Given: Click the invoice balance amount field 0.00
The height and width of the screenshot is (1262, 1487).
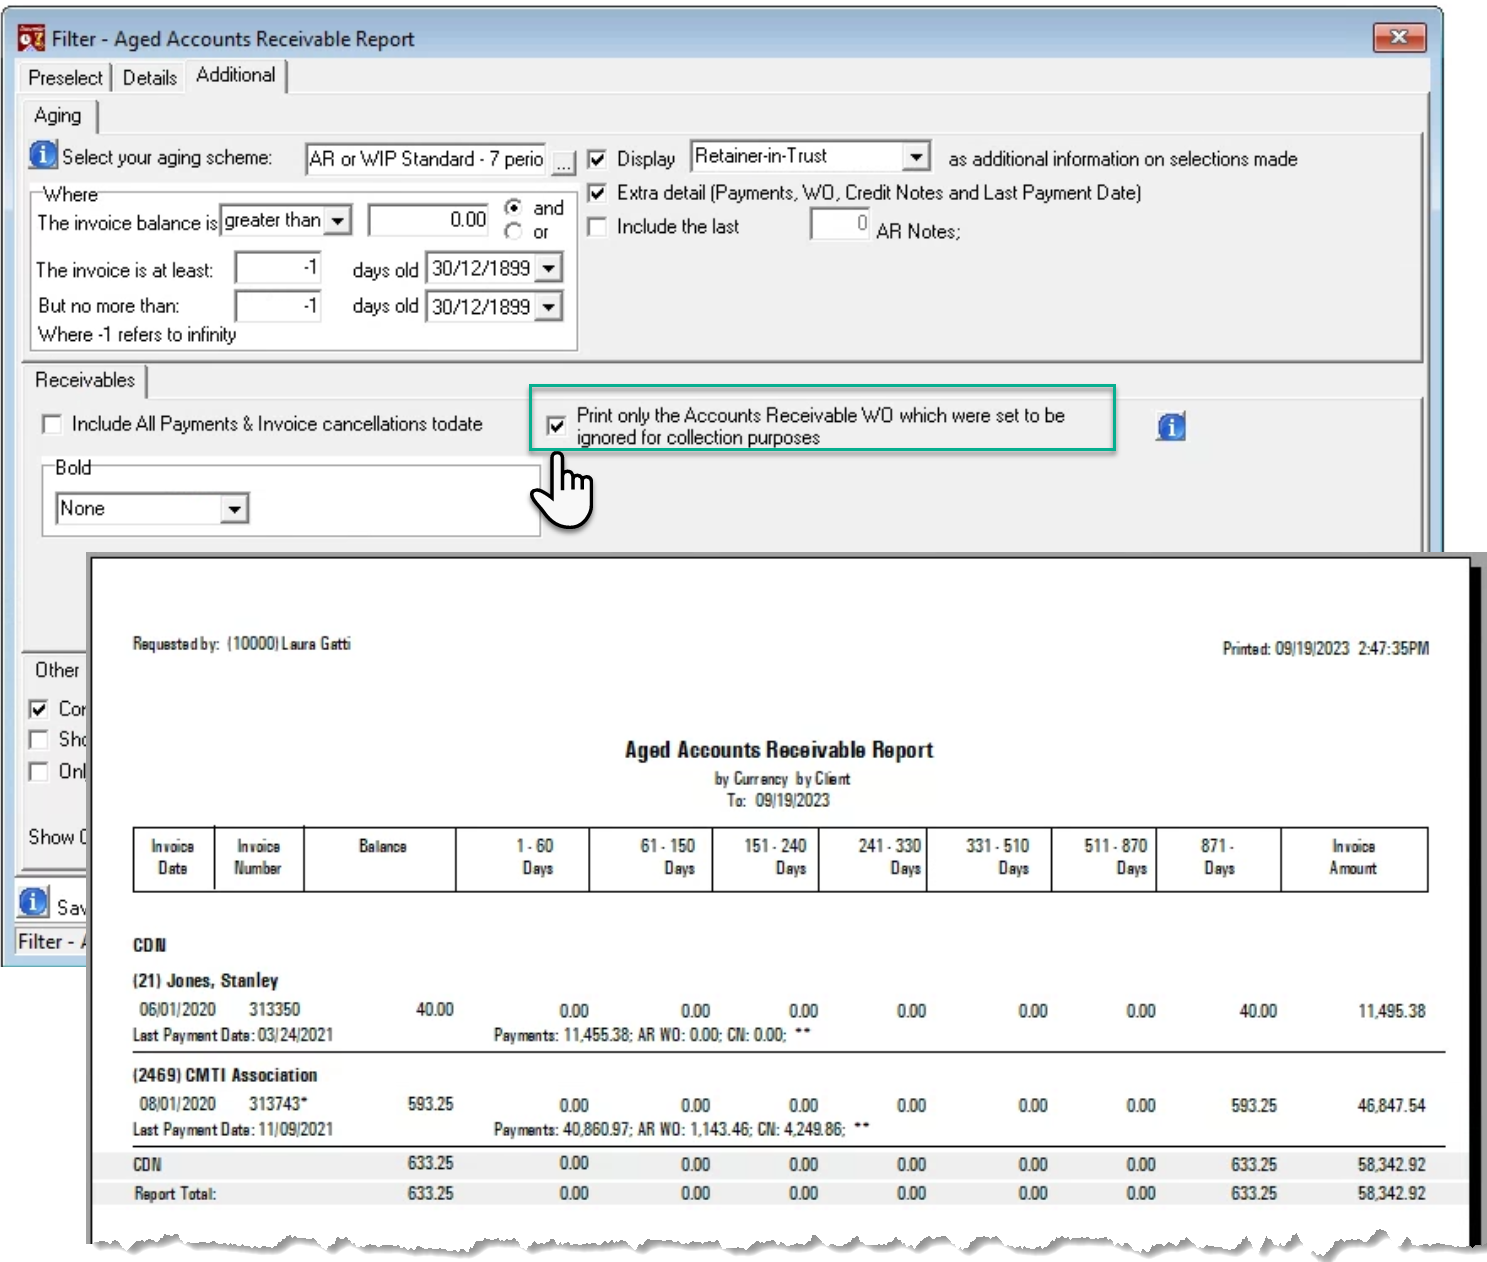Looking at the screenshot, I should 429,220.
